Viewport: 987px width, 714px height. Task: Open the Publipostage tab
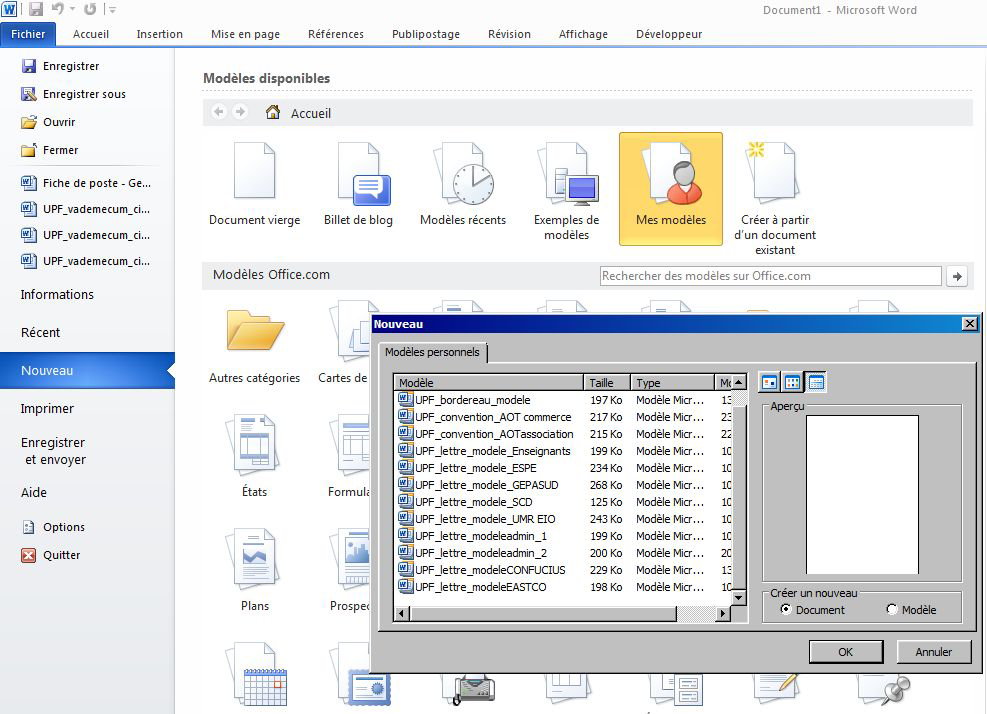[x=426, y=34]
